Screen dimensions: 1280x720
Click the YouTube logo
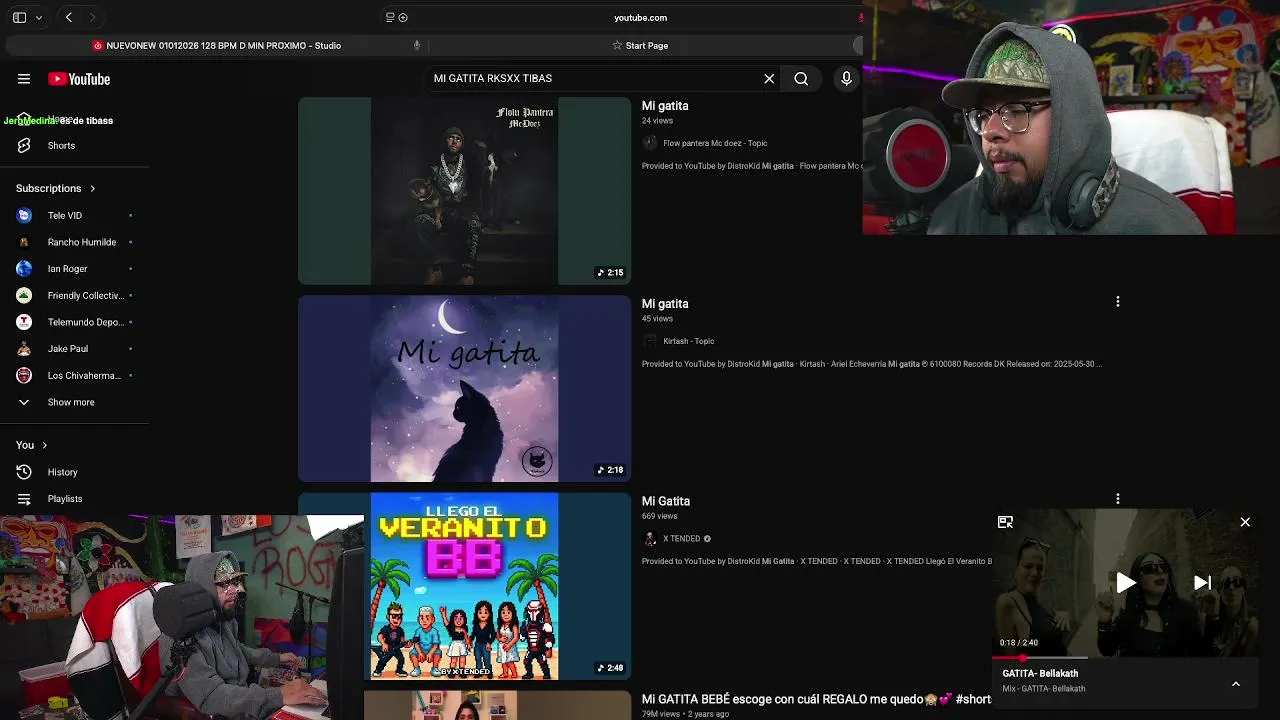79,79
